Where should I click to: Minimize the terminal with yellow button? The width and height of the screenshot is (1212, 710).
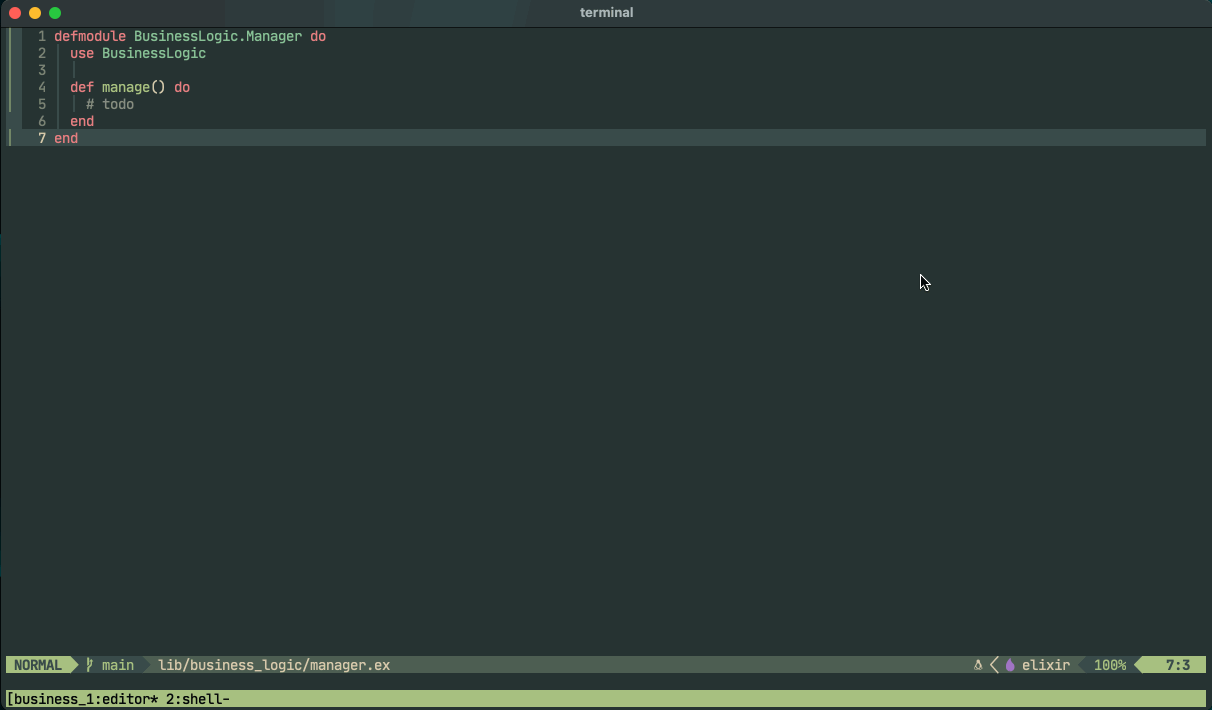coord(35,13)
